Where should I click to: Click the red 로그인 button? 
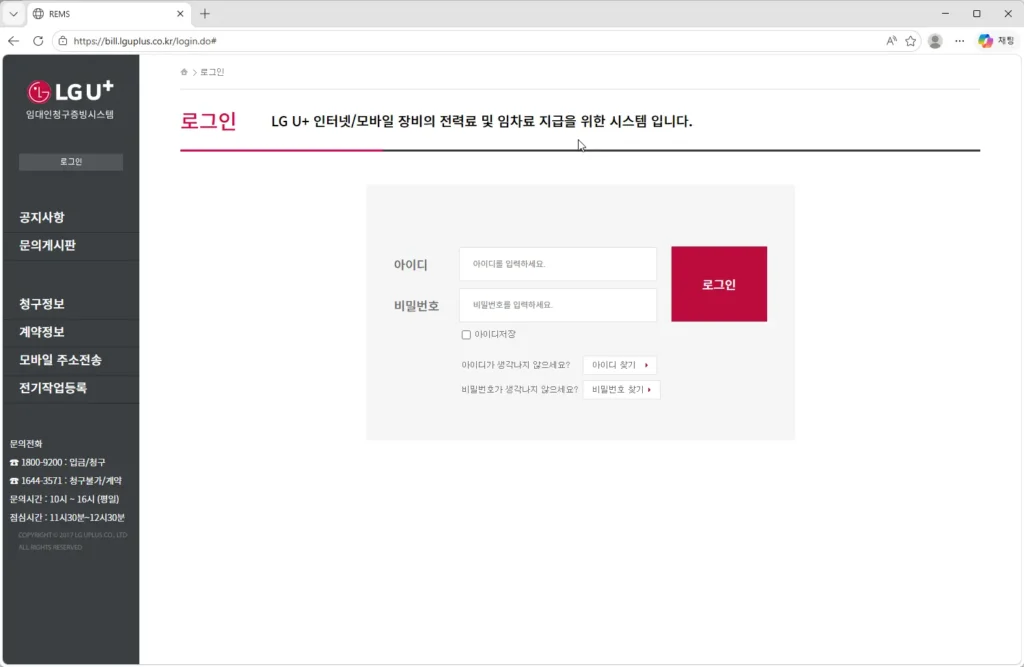tap(719, 284)
